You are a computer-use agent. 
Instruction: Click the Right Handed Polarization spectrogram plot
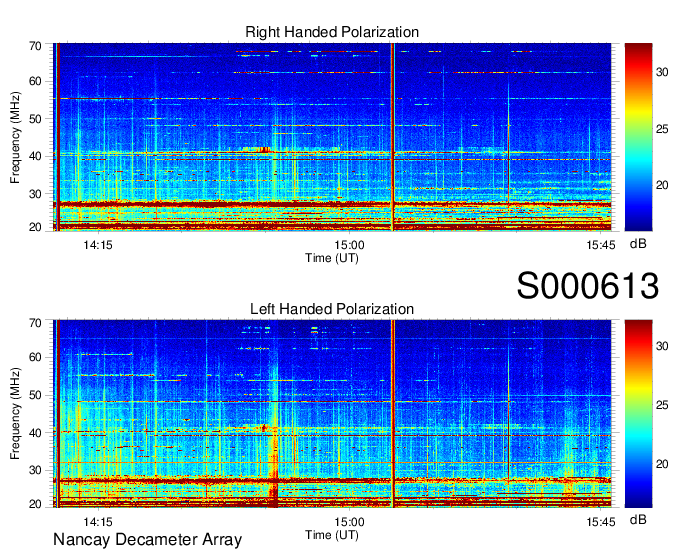[332, 137]
